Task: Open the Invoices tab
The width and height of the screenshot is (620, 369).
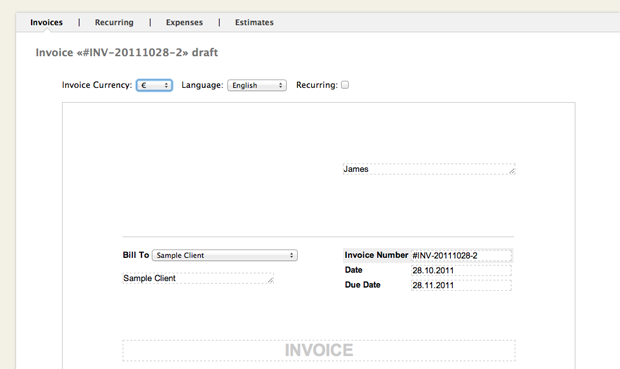Action: (x=46, y=23)
